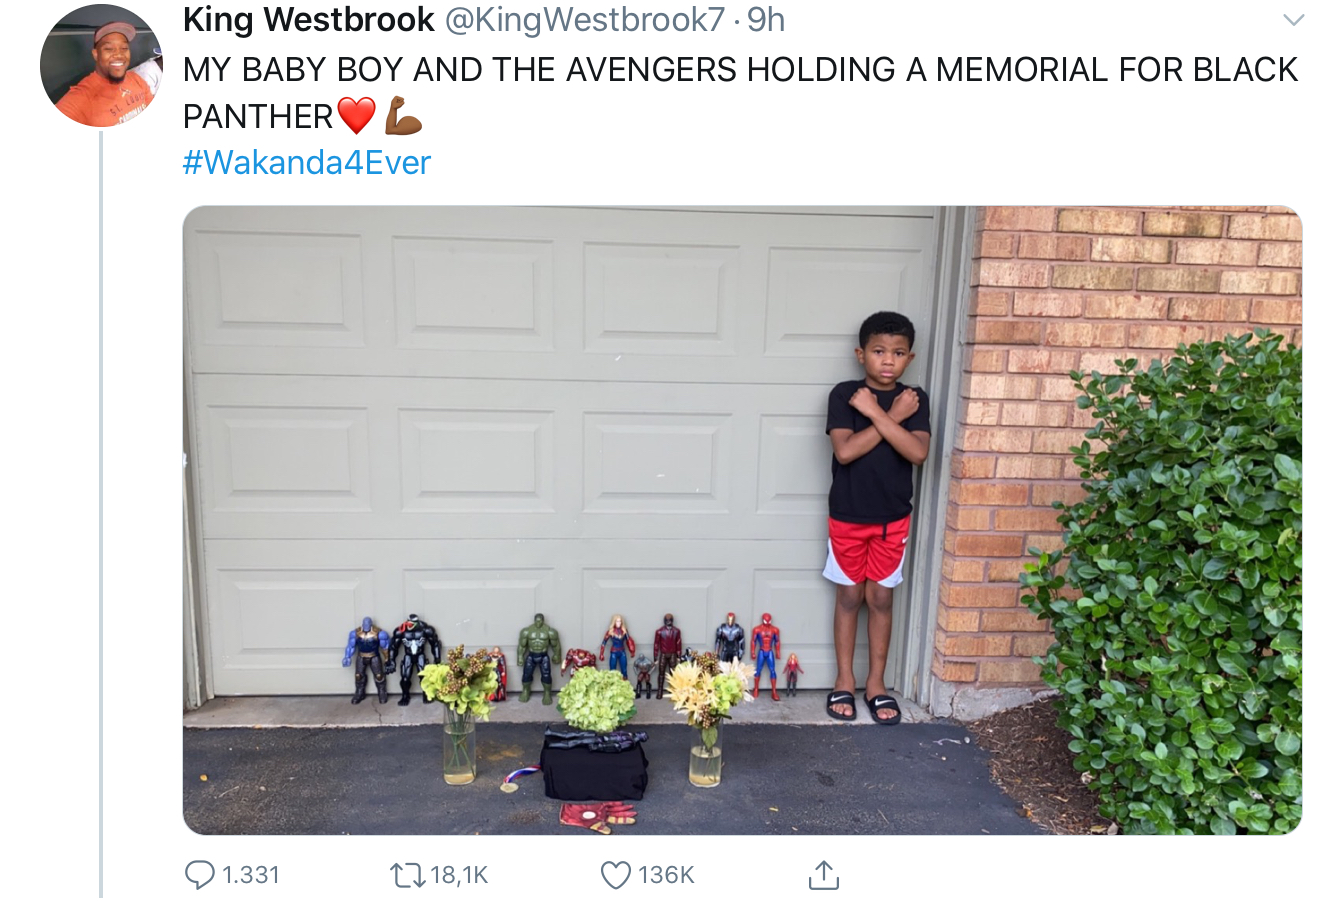Click the vertical thread line below the avatar
This screenshot has height=901, width=1343.
pyautogui.click(x=101, y=515)
